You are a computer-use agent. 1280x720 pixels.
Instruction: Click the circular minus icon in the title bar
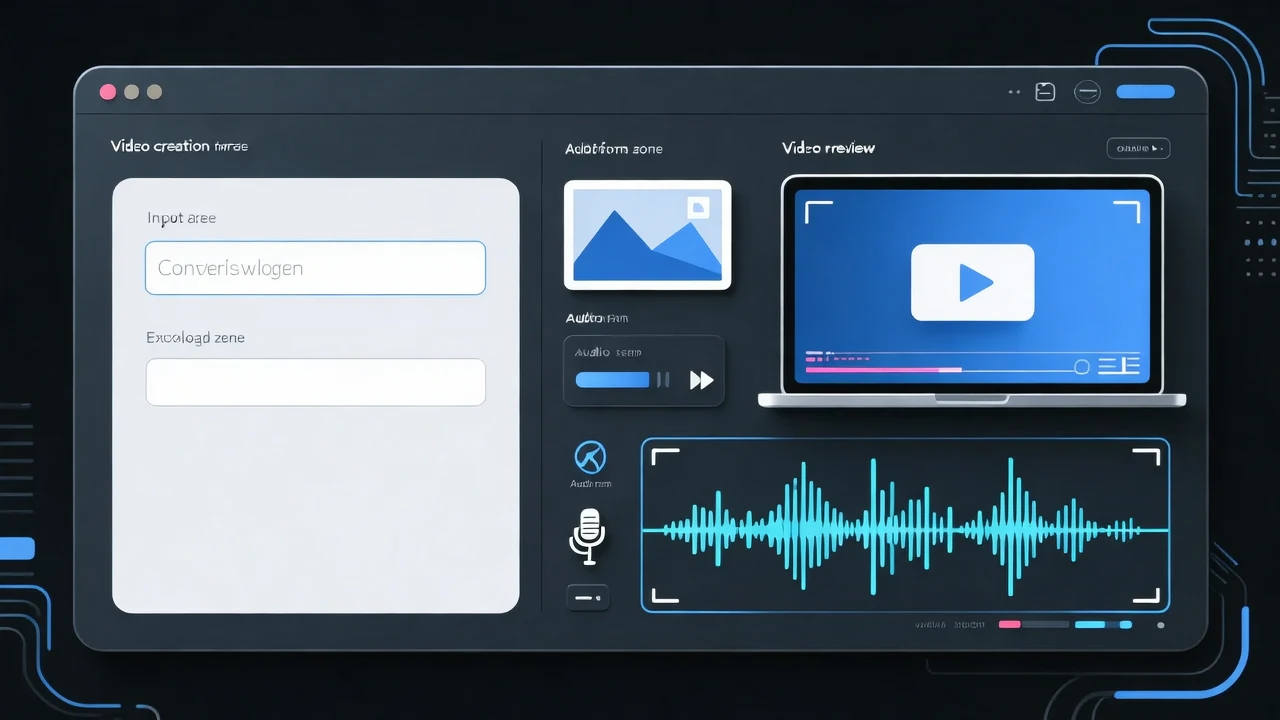click(1087, 92)
